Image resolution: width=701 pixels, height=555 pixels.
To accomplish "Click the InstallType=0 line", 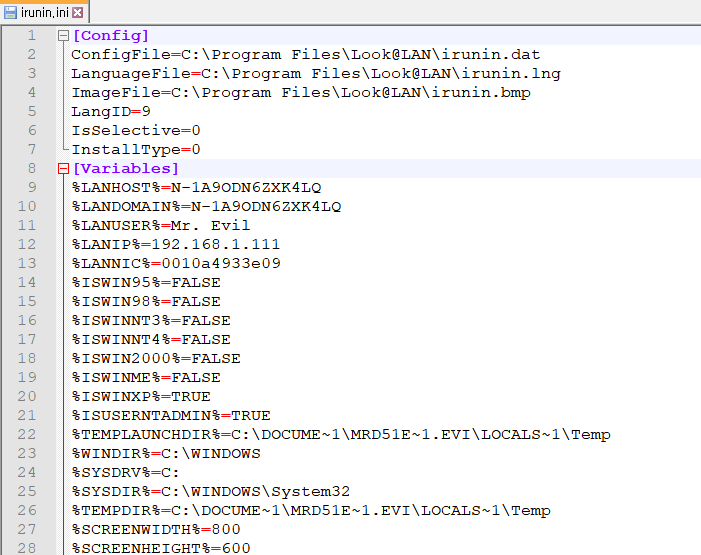I will coord(136,149).
